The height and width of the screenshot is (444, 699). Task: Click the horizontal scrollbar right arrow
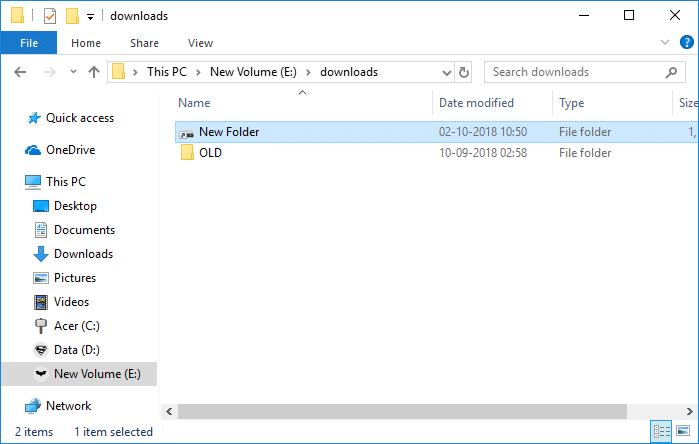pyautogui.click(x=690, y=411)
